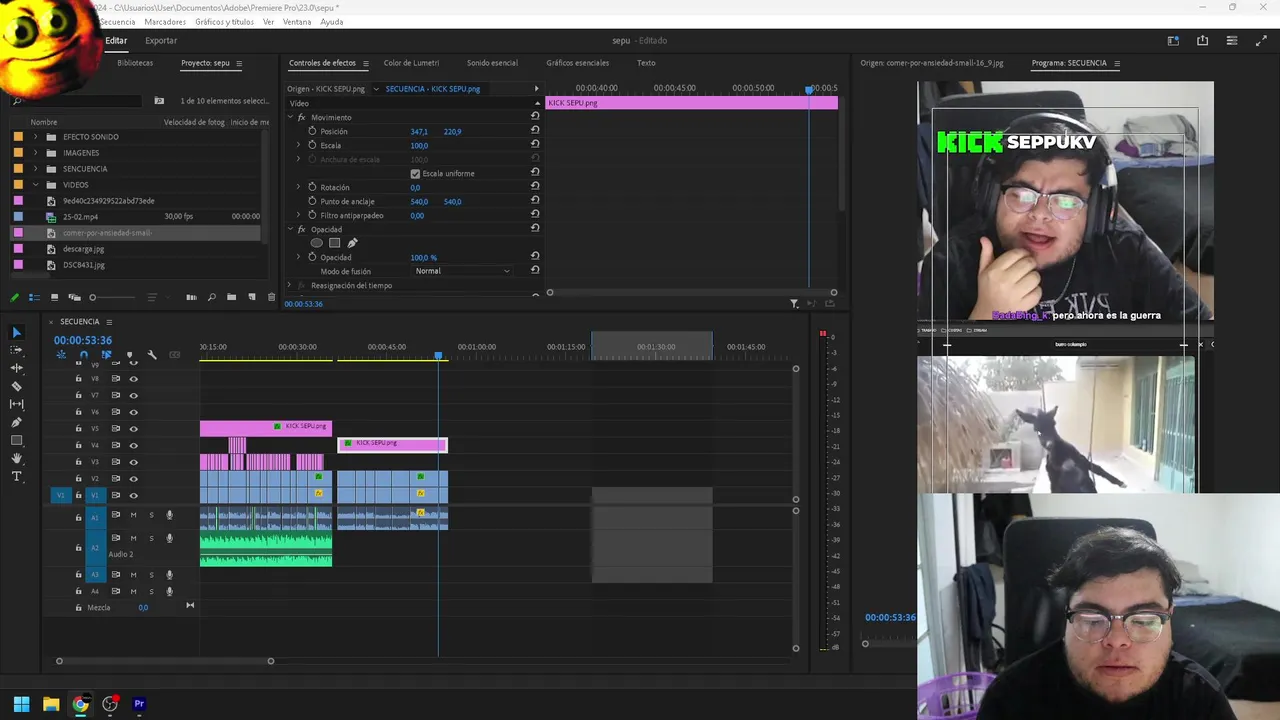Reset the Posición parameter

[x=535, y=131]
